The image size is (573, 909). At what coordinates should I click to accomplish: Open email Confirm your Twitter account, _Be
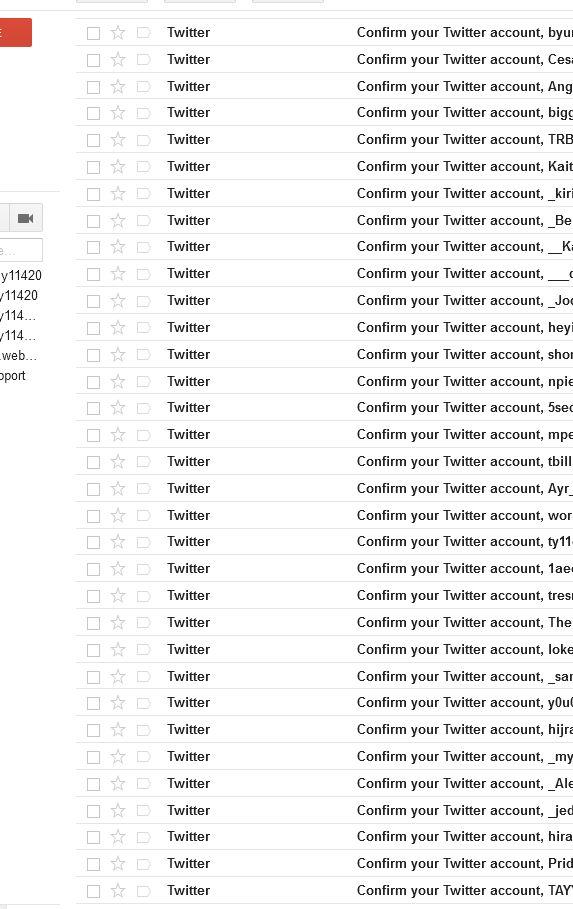464,220
